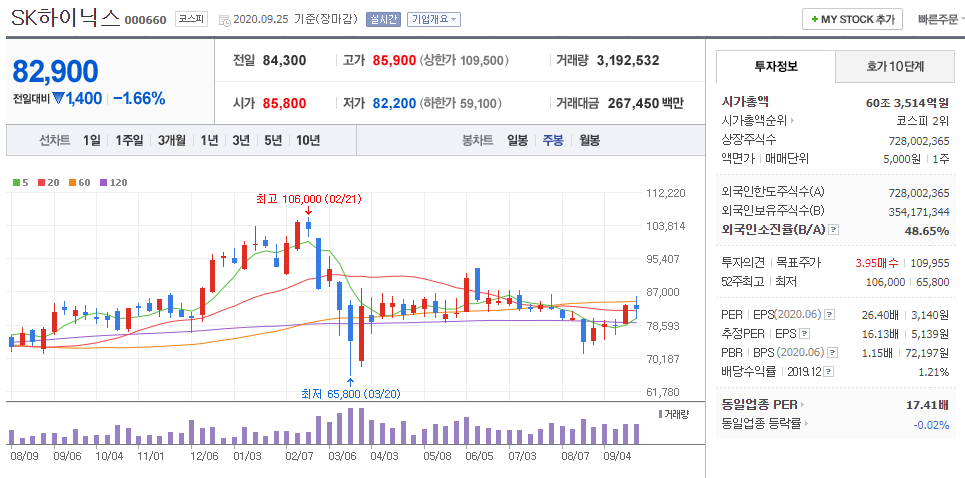
Task: Select the 3개월 line chart period
Action: point(171,140)
